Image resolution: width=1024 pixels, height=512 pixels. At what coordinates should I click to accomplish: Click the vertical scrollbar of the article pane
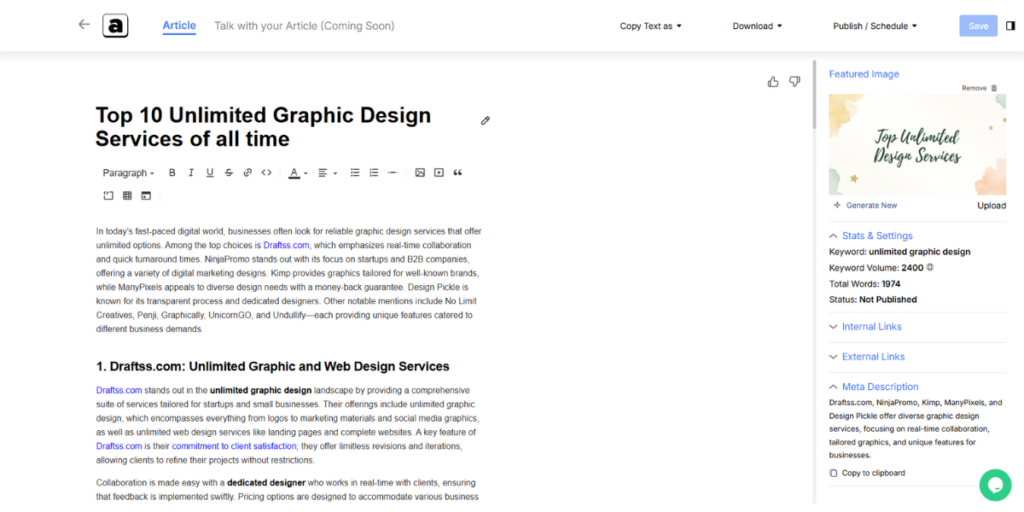tap(814, 95)
